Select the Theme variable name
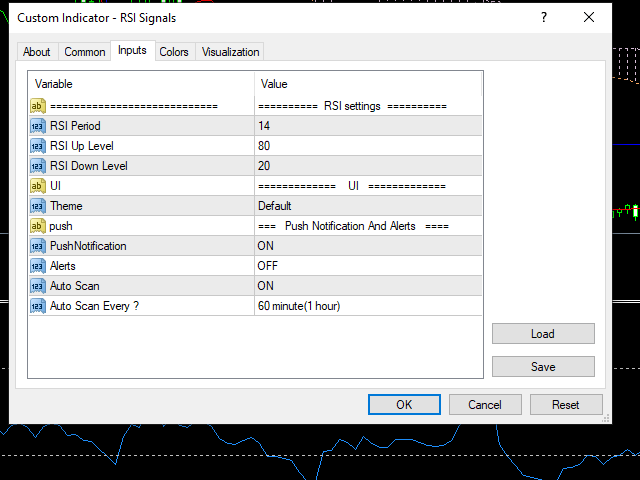 coord(66,206)
